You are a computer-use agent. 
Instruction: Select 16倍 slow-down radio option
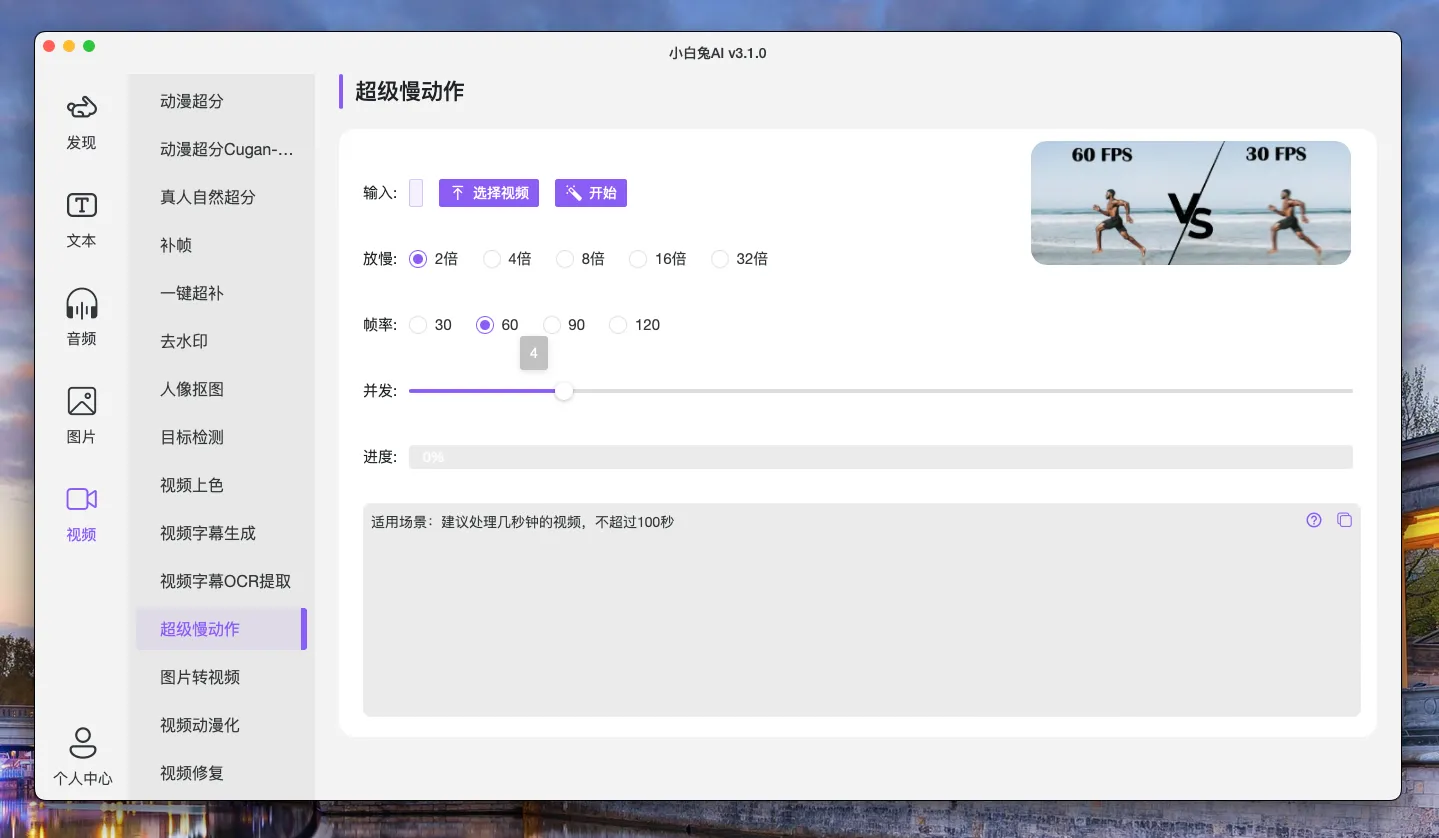(638, 259)
